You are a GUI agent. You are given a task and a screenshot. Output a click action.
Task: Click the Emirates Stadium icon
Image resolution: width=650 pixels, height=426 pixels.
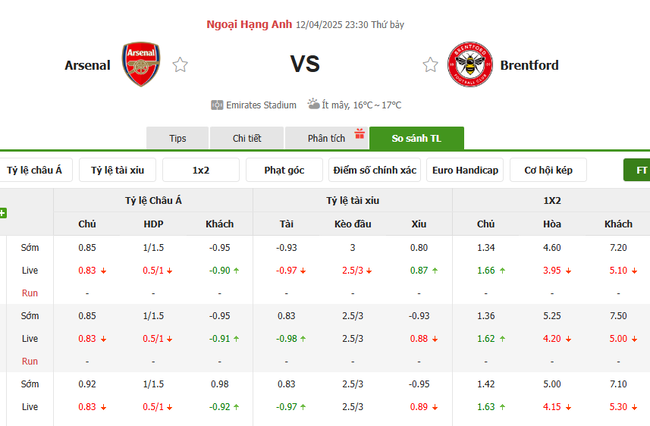click(218, 104)
